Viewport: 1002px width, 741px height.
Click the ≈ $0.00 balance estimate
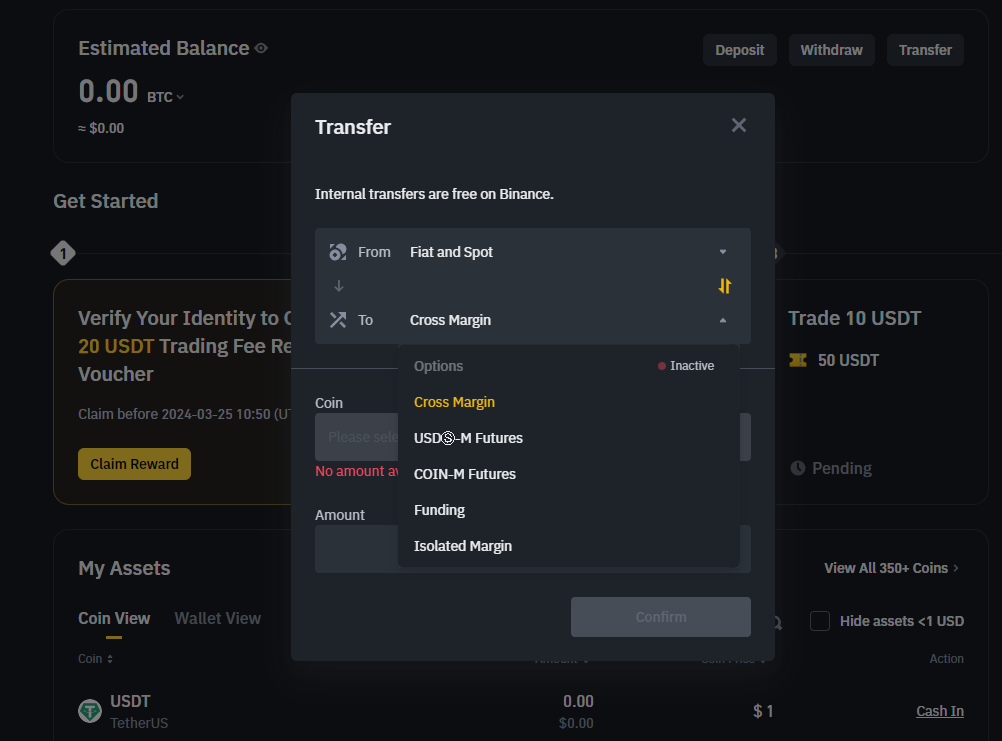[101, 128]
